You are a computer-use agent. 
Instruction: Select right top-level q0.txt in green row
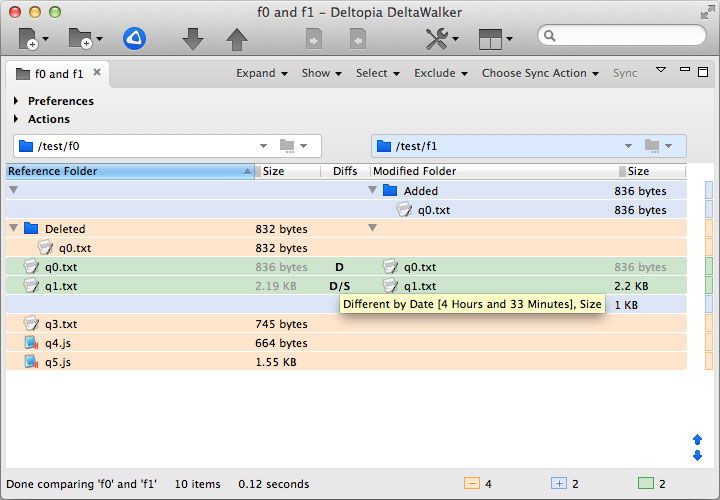click(x=420, y=267)
